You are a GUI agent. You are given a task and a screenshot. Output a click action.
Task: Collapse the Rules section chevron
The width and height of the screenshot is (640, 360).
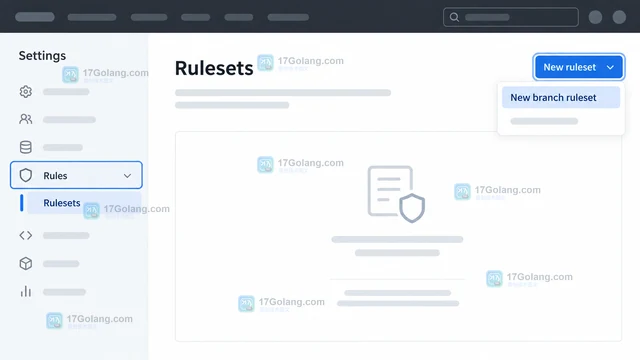[x=127, y=176]
